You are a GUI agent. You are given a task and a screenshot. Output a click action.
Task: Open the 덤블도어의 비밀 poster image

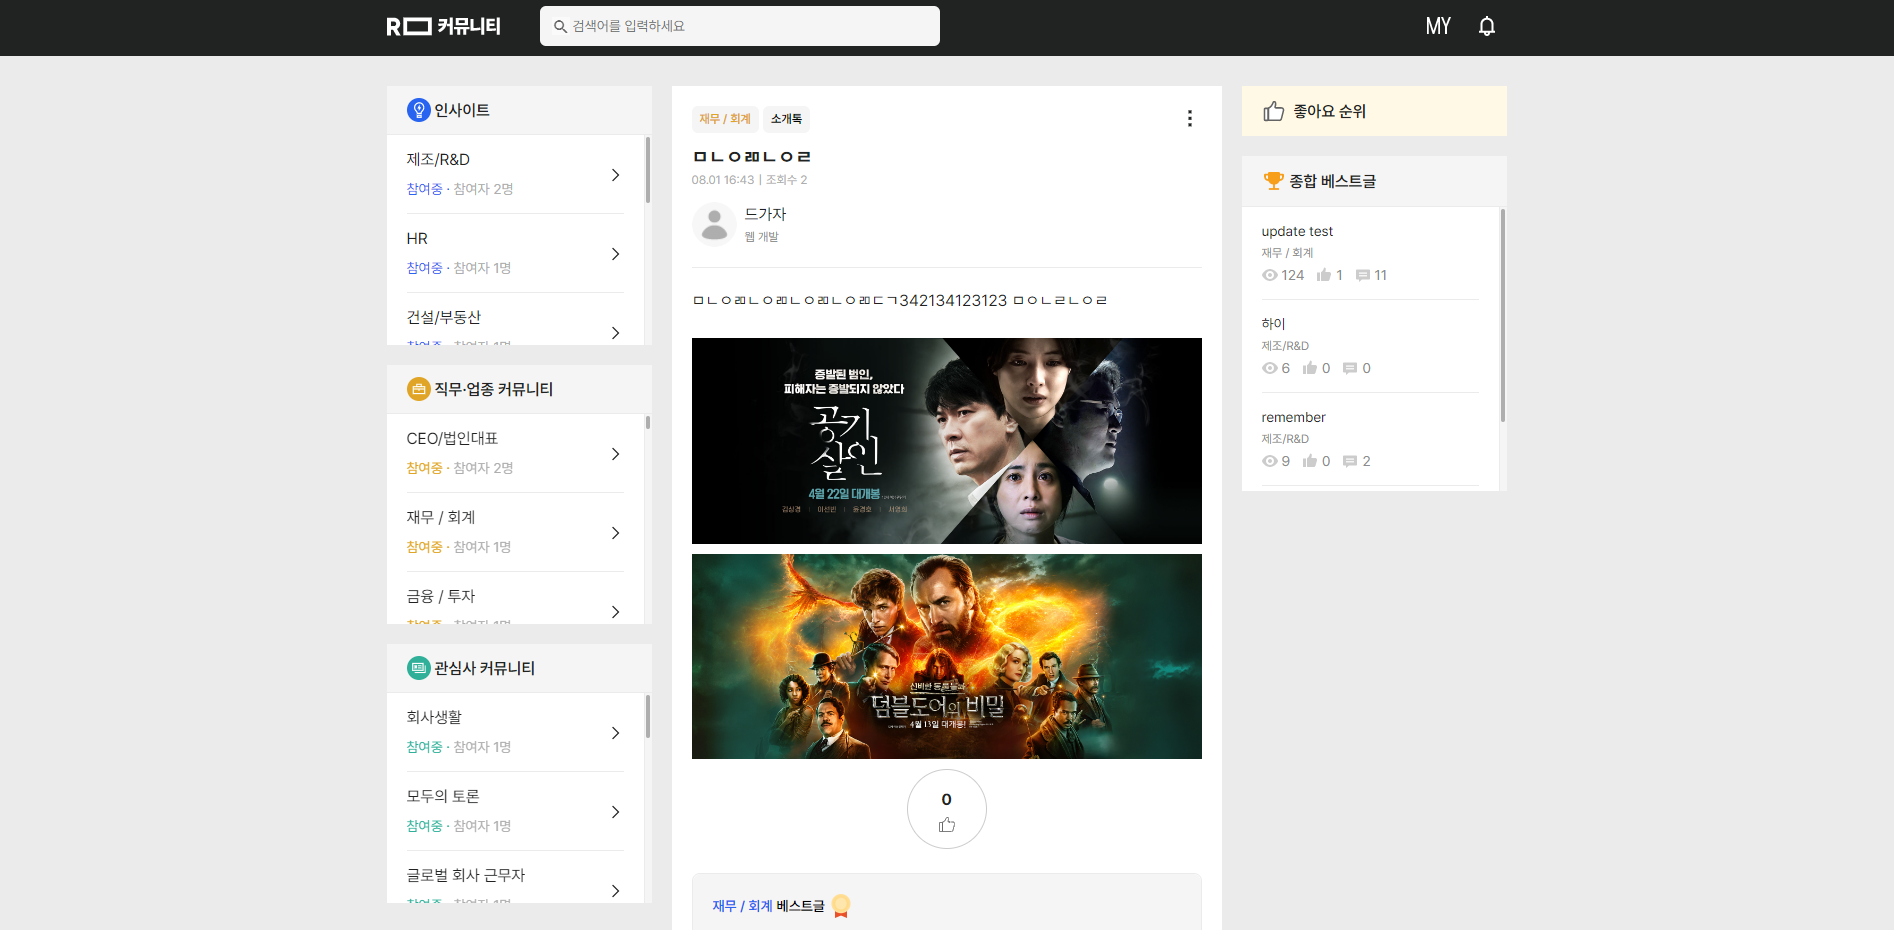[947, 656]
